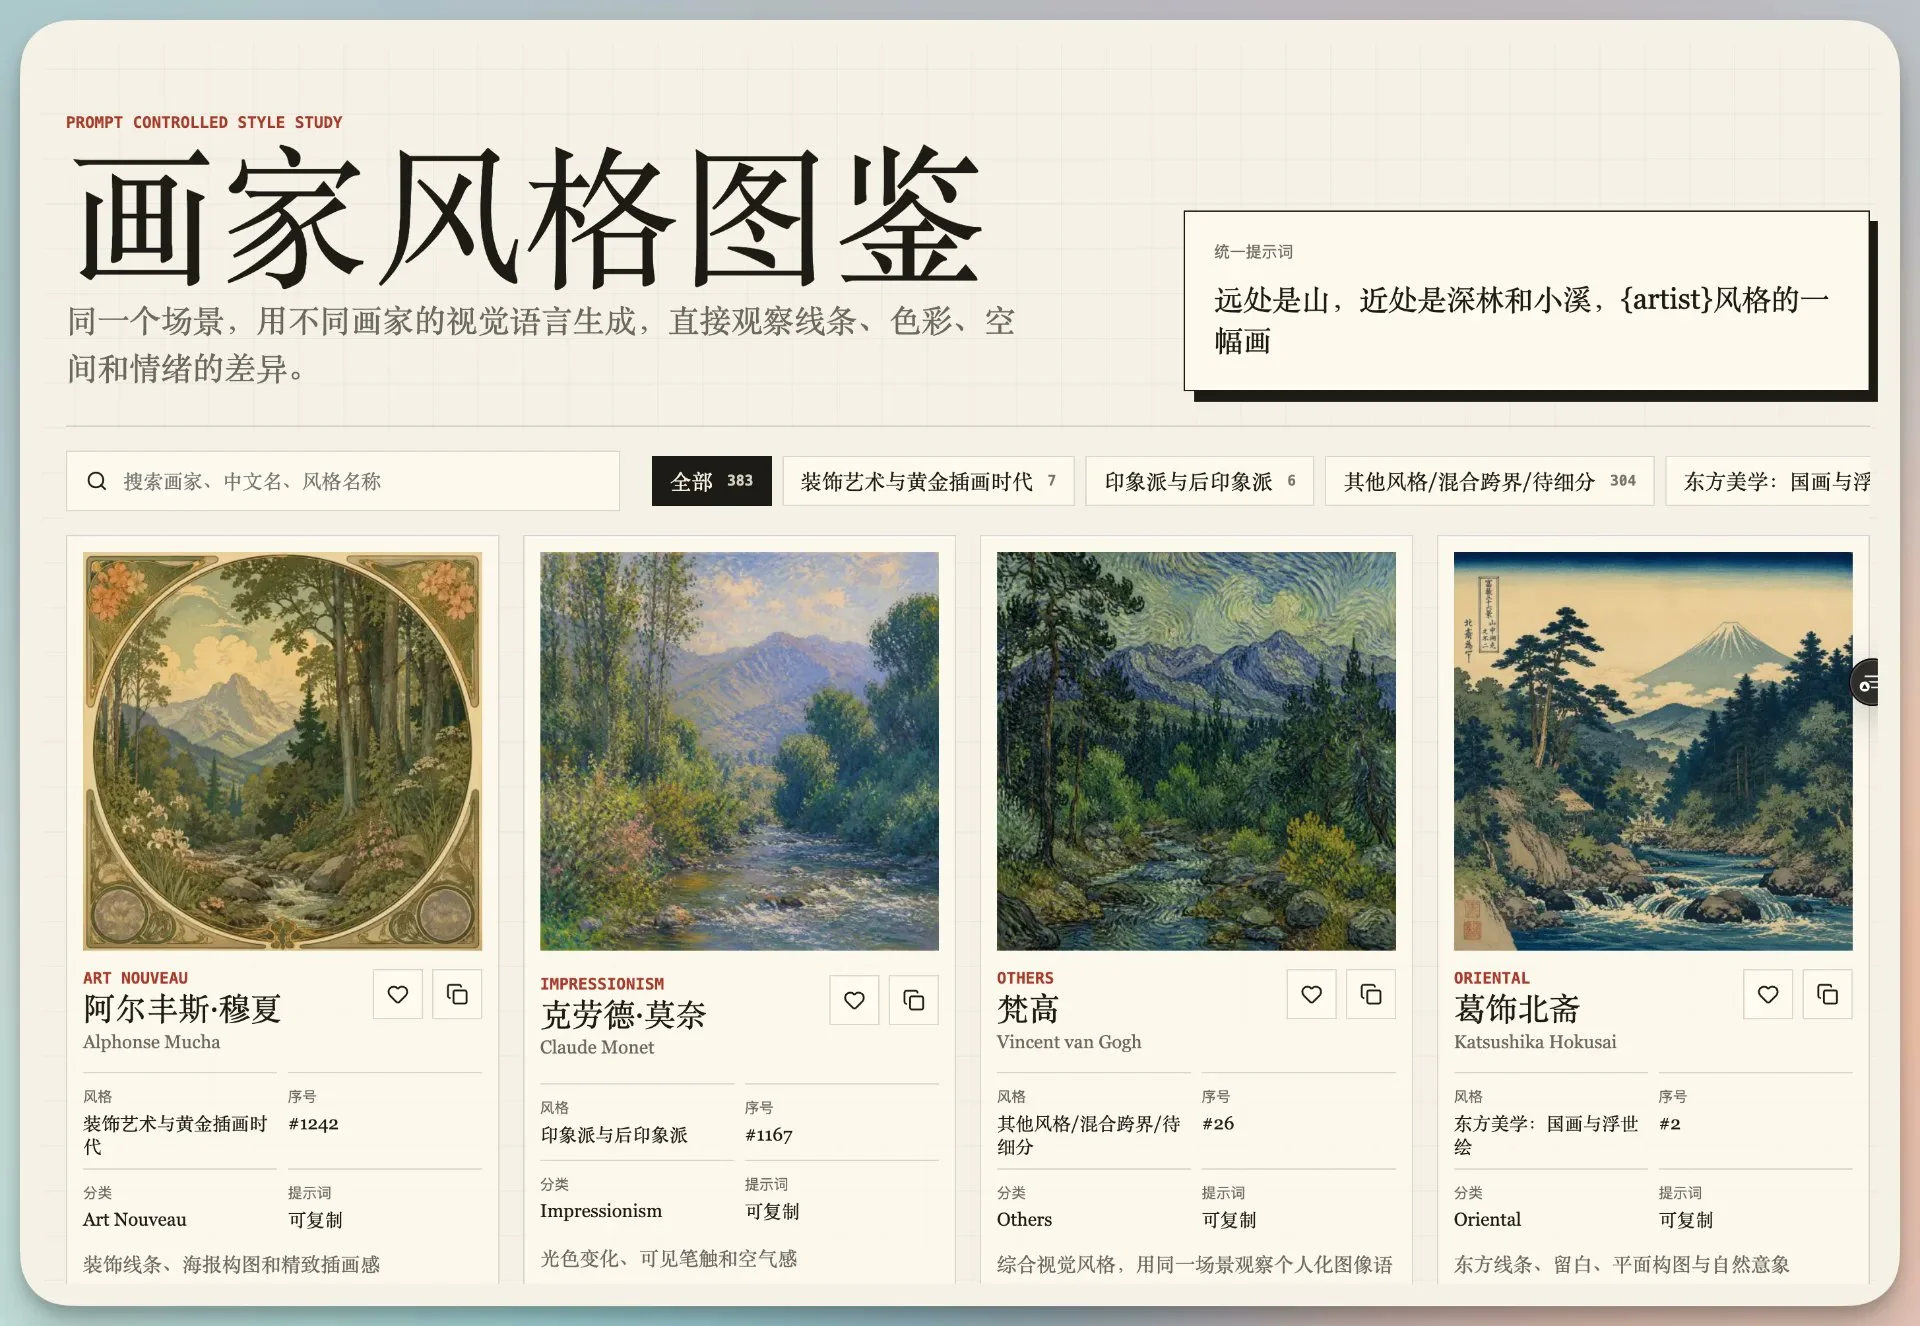This screenshot has height=1326, width=1920.
Task: Copy the prompt for 克劳德·莫奈
Action: (x=914, y=1000)
